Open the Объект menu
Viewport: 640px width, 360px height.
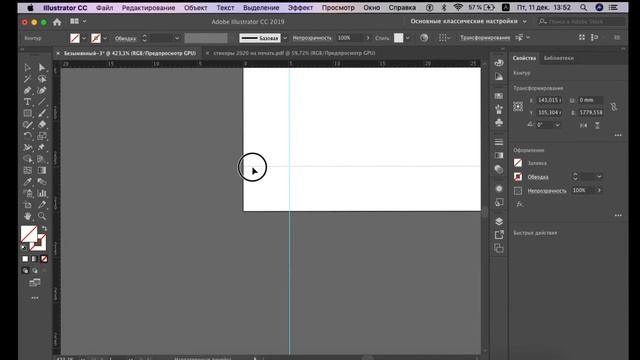point(196,8)
